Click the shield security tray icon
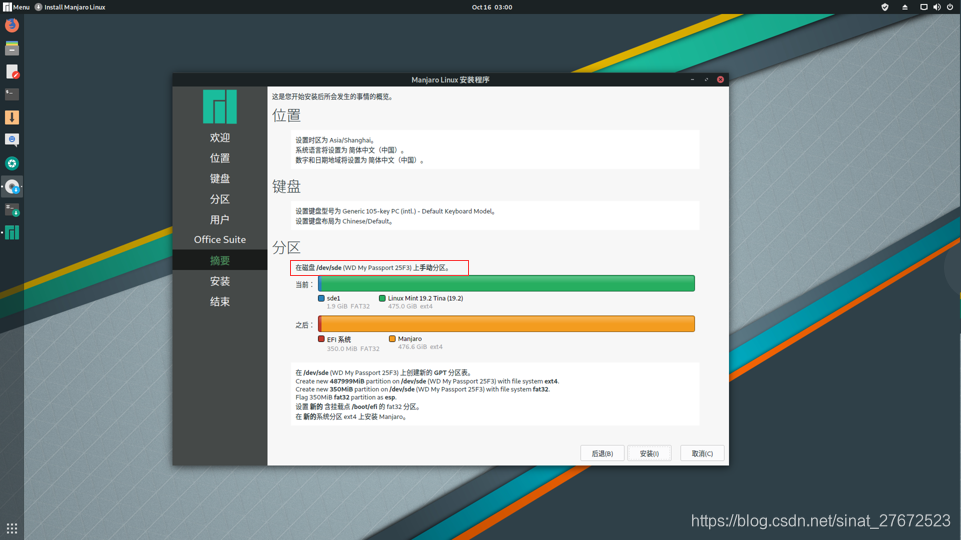Viewport: 961px width, 540px height. (x=884, y=7)
